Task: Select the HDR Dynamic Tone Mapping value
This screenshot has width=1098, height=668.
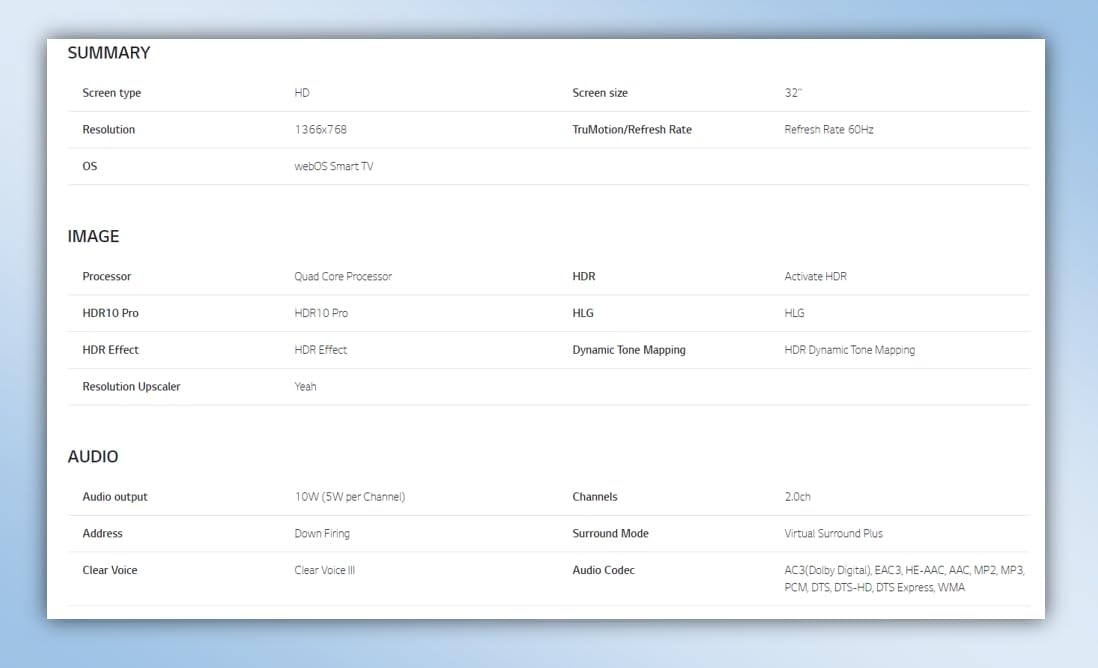Action: pos(849,350)
